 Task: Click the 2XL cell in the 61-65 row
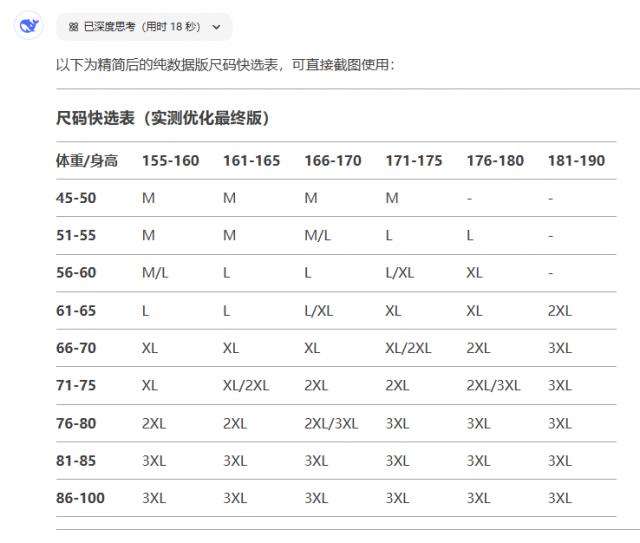tap(560, 311)
